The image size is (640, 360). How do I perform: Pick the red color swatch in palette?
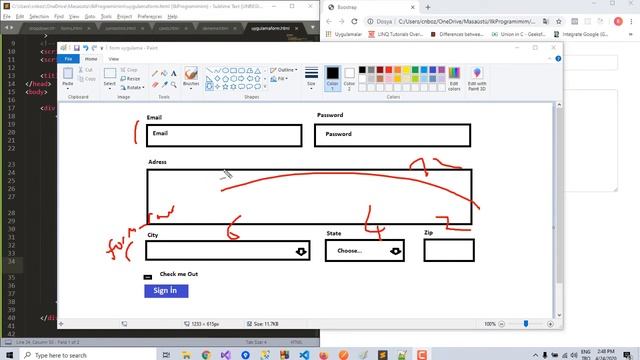click(x=388, y=70)
